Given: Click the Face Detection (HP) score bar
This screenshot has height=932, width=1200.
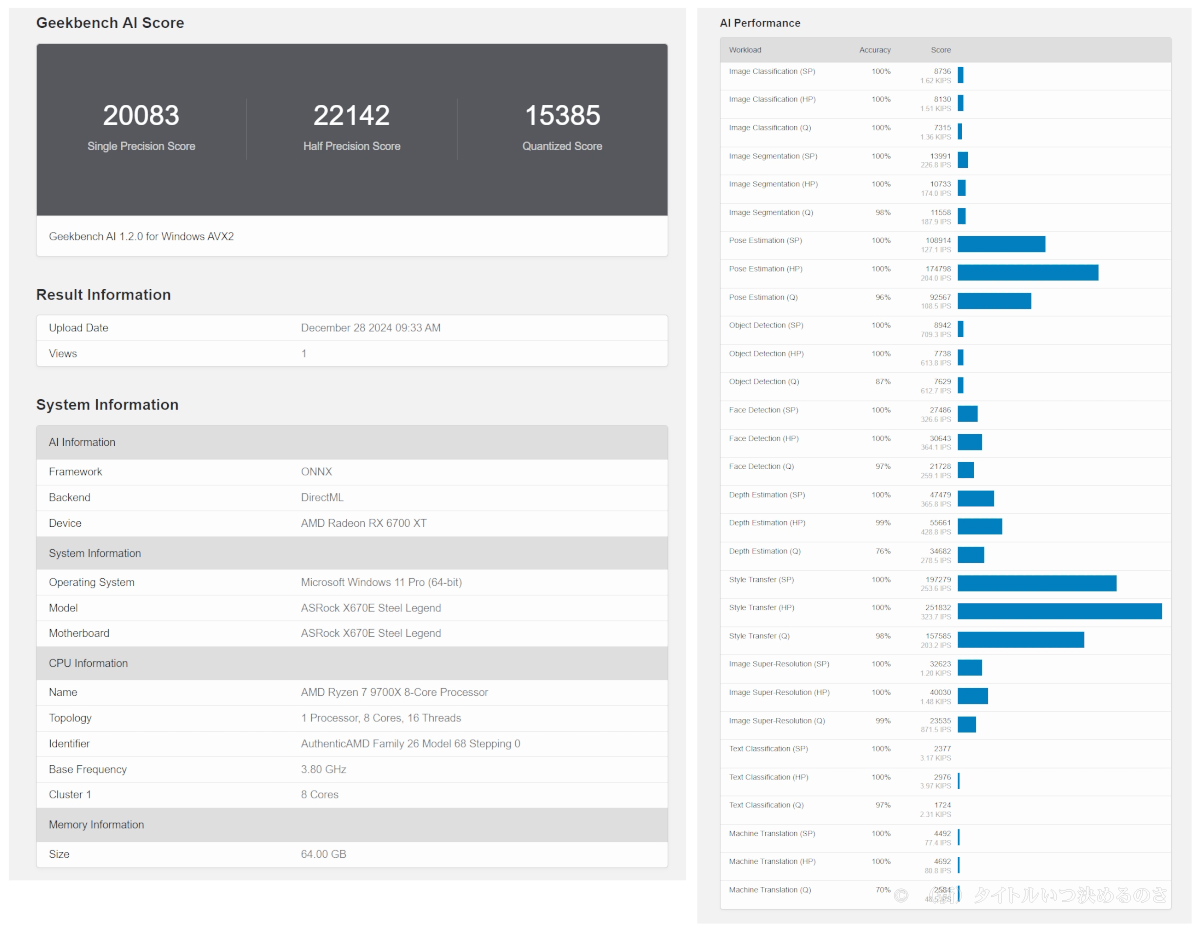Looking at the screenshot, I should pos(970,442).
